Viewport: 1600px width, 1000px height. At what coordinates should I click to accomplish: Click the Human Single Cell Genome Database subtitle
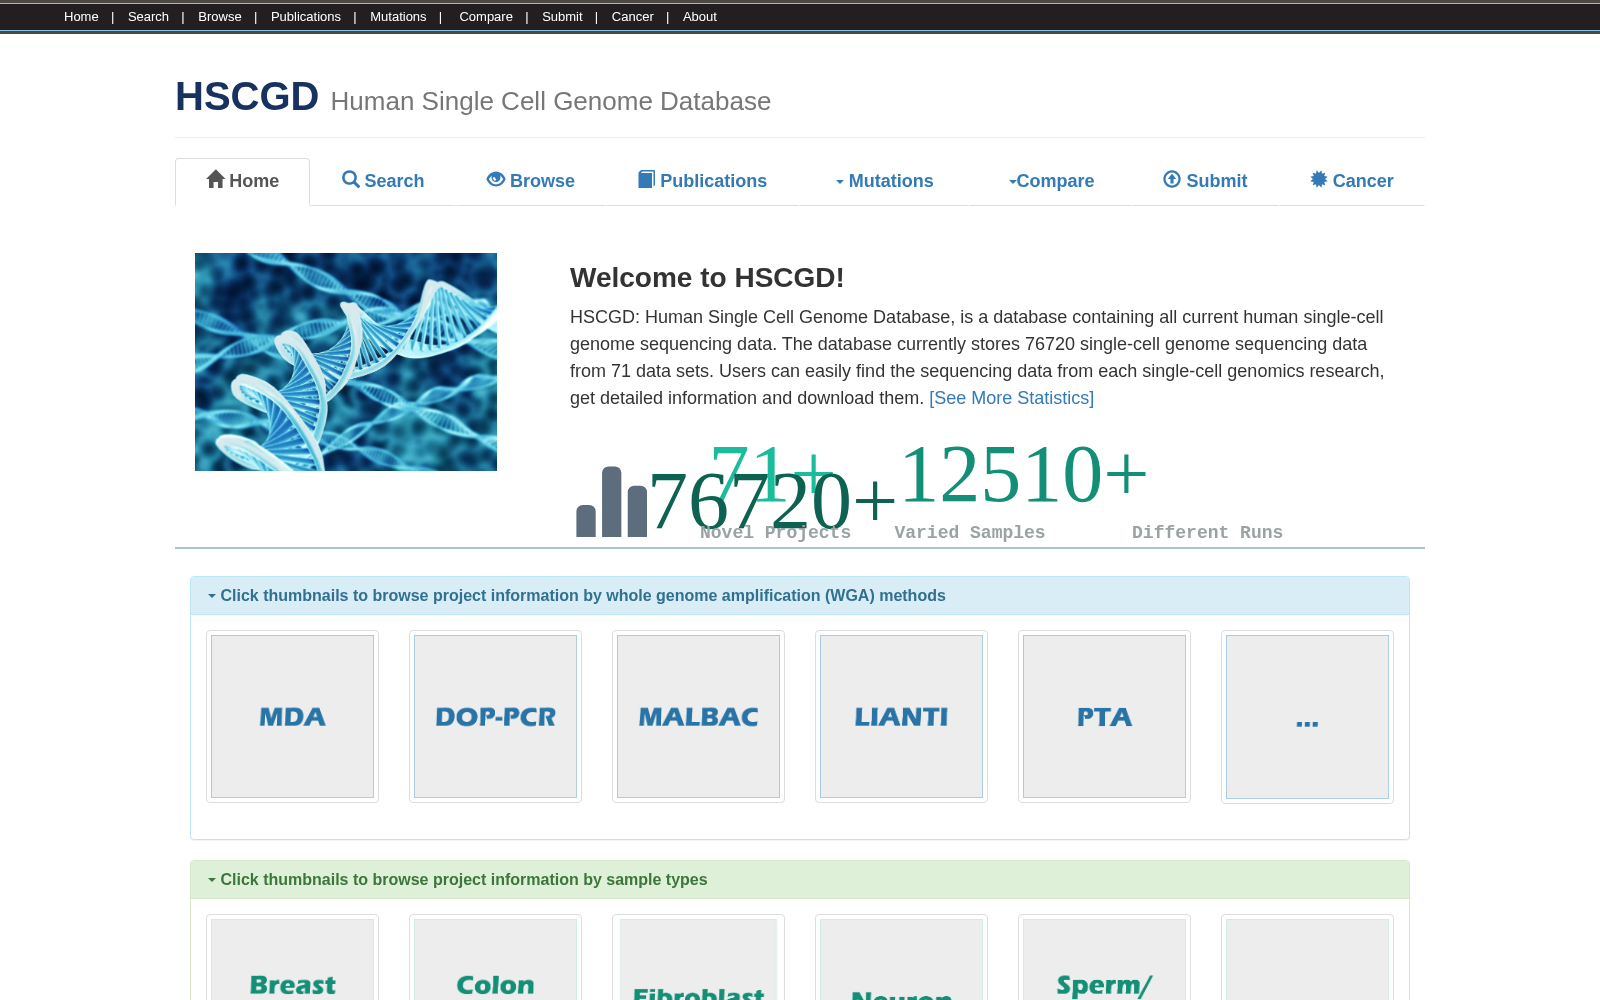point(551,102)
